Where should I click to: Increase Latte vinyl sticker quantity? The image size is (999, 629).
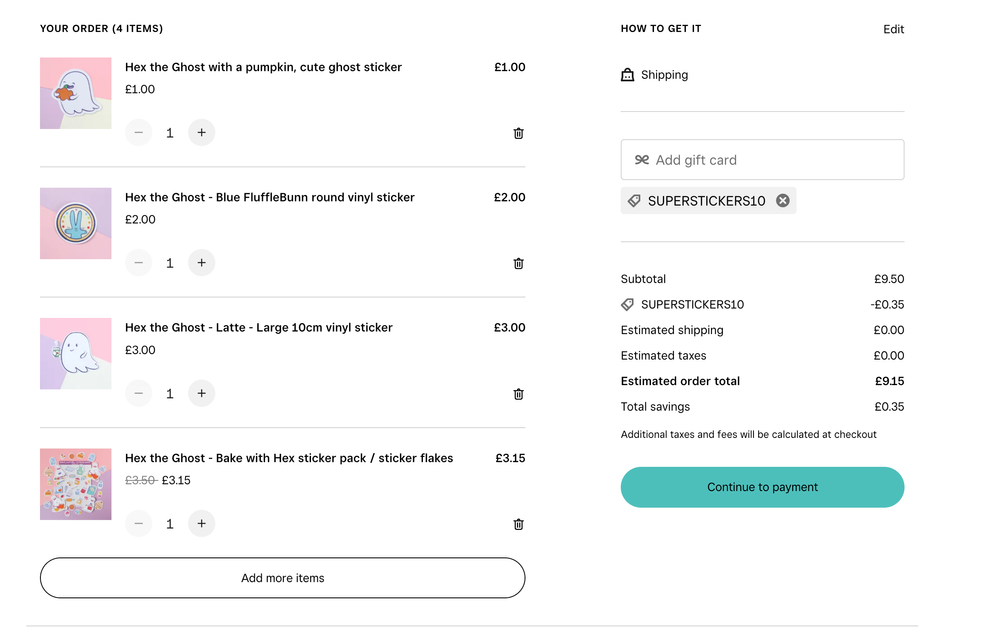pyautogui.click(x=201, y=393)
